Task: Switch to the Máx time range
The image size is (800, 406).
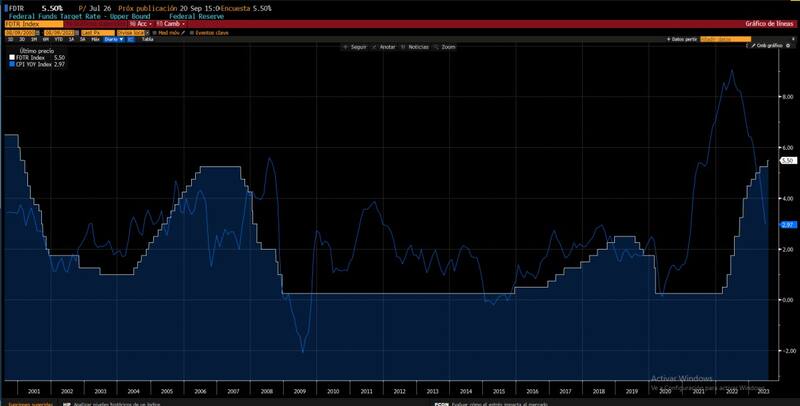Action: (x=95, y=39)
